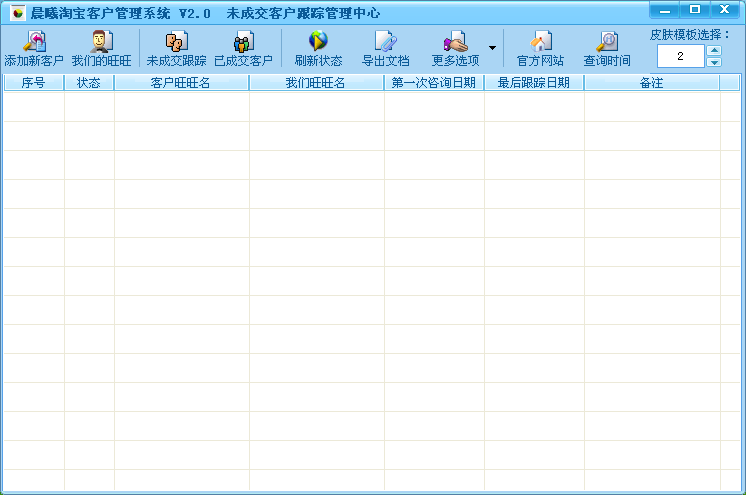
Task: Sort by the 状态 column header
Action: [89, 83]
